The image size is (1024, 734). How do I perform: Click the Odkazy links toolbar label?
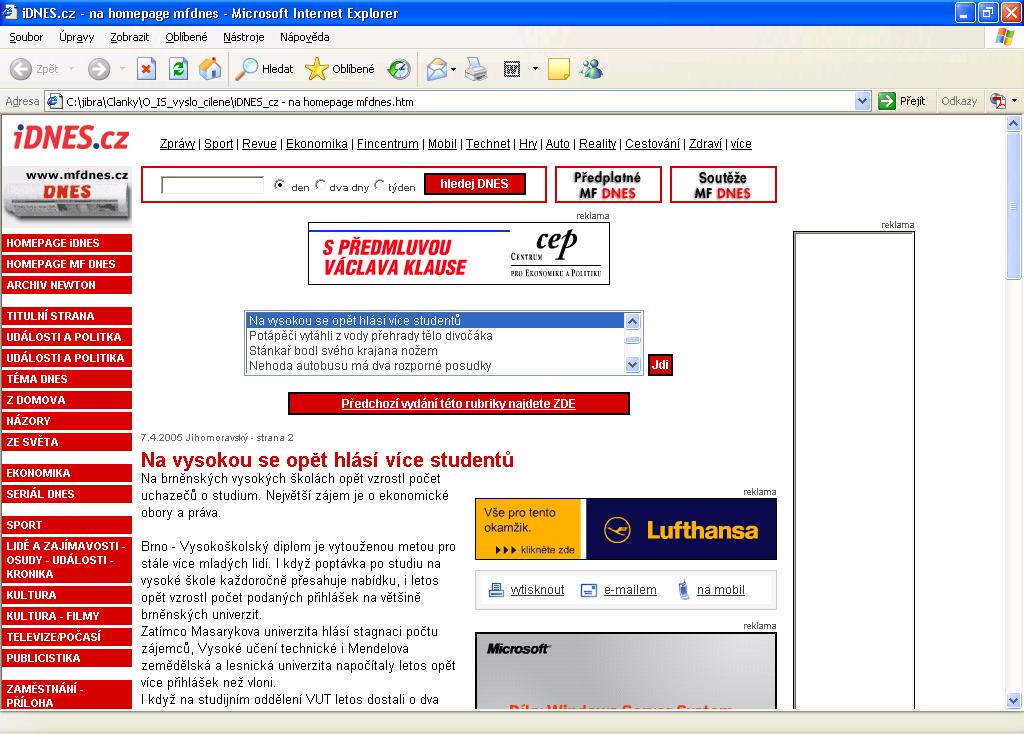pyautogui.click(x=959, y=101)
